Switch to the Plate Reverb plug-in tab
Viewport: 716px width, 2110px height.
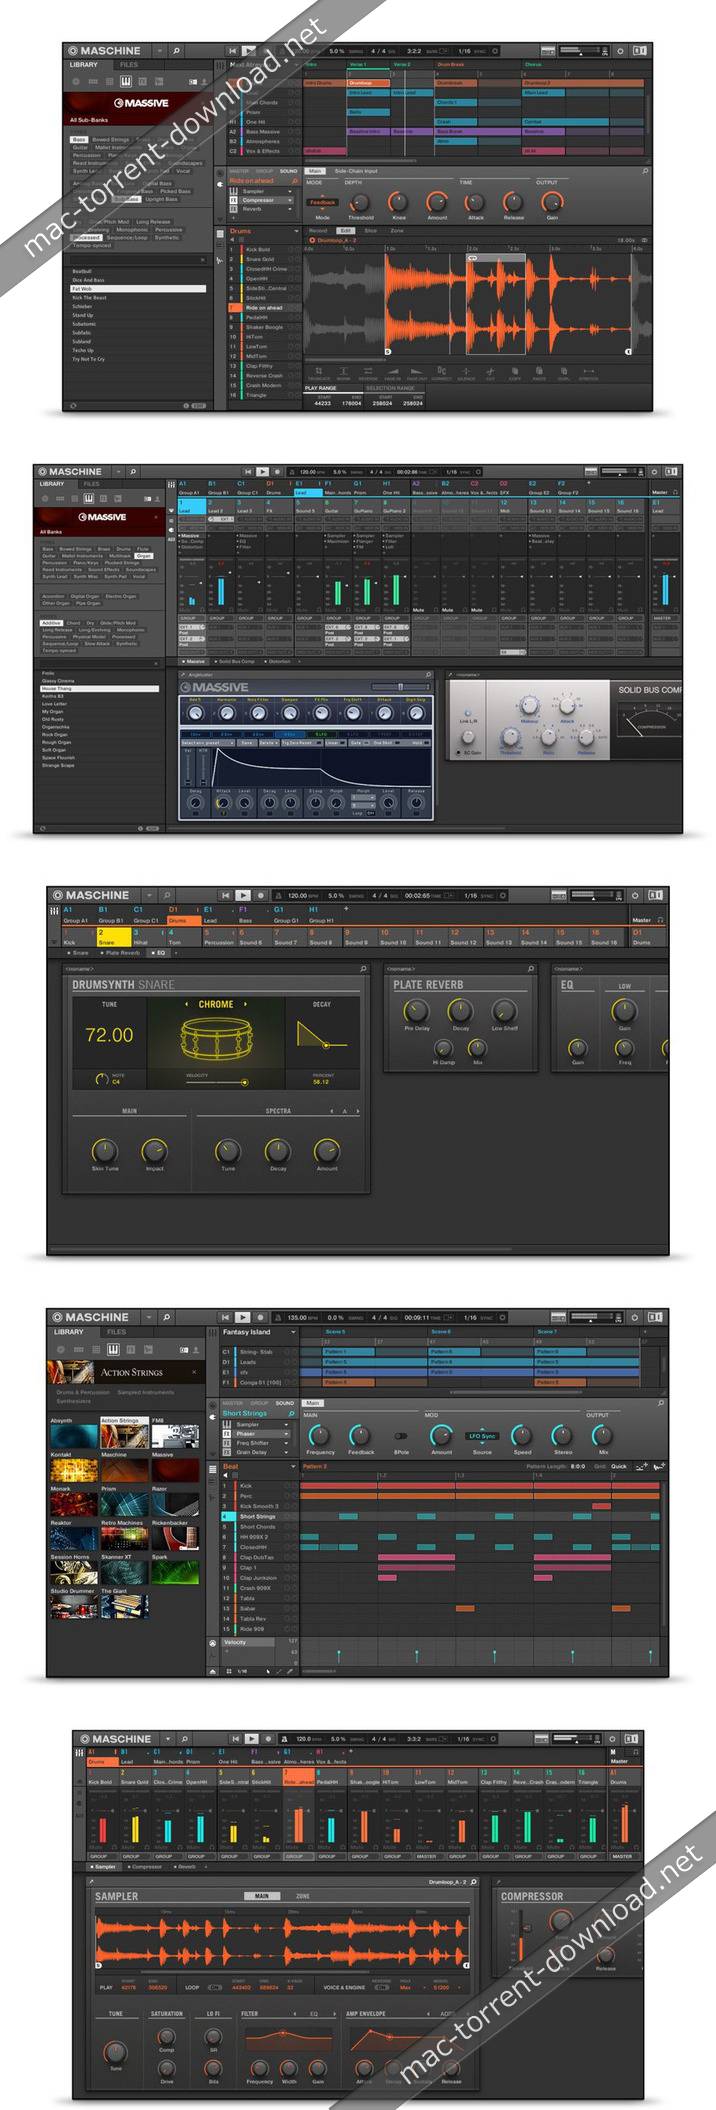(x=122, y=953)
